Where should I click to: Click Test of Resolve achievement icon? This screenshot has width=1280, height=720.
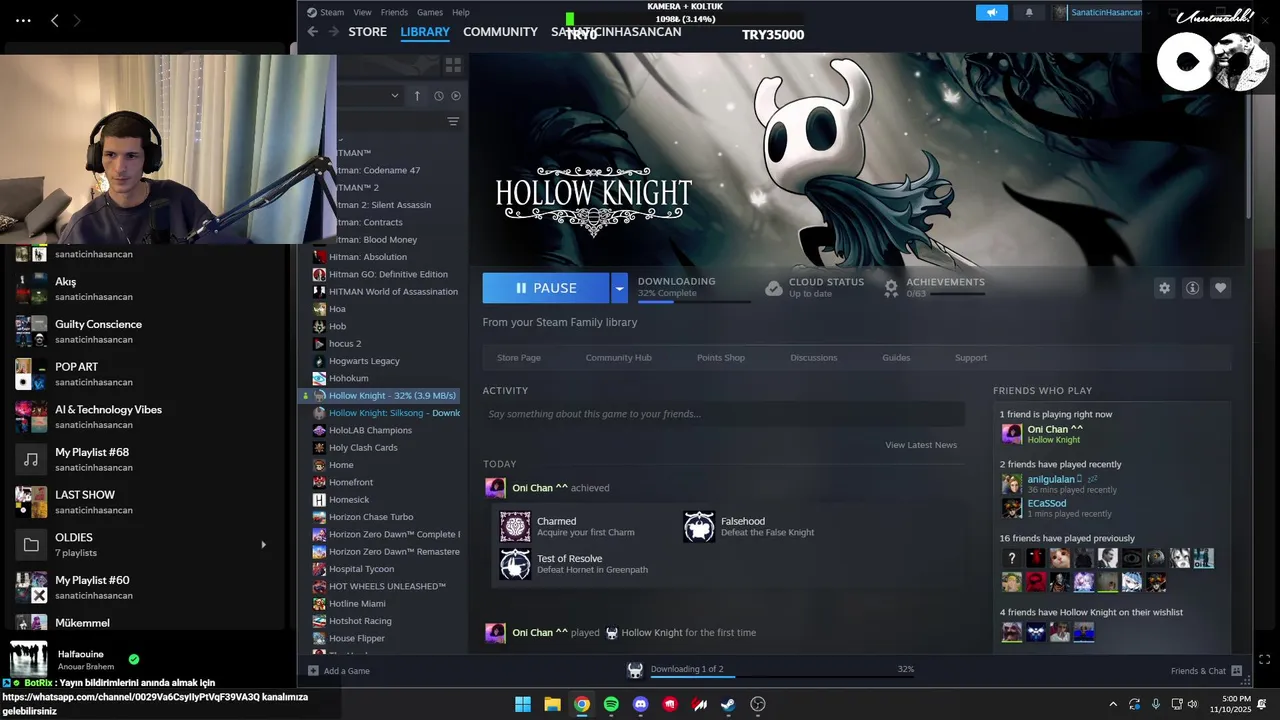click(x=515, y=564)
